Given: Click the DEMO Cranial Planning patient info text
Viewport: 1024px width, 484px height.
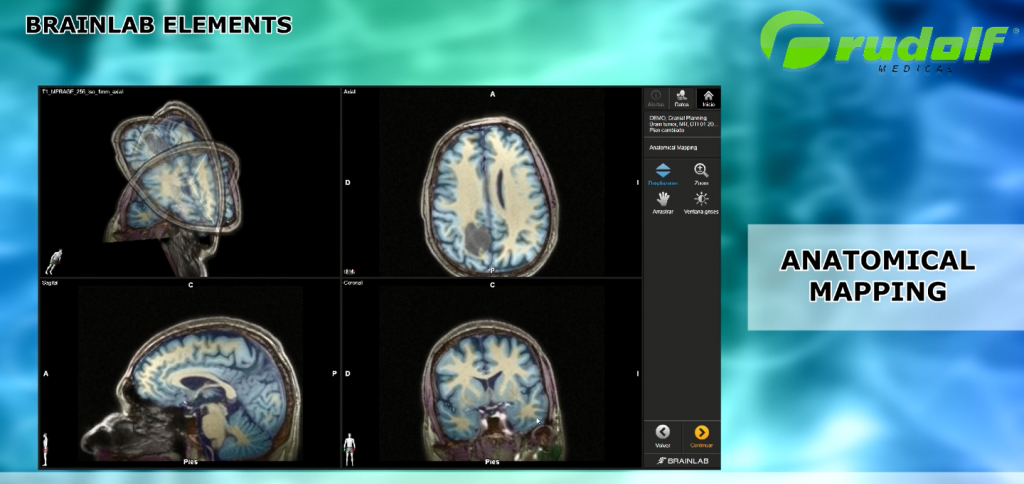Looking at the screenshot, I should tap(682, 124).
